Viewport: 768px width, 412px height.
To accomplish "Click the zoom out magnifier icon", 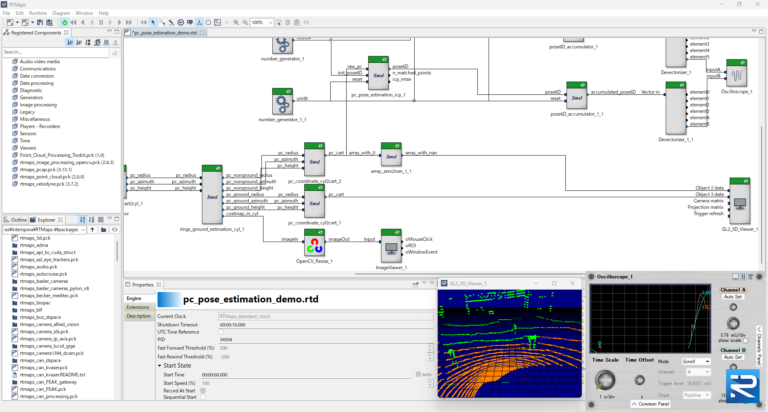I will tap(245, 23).
